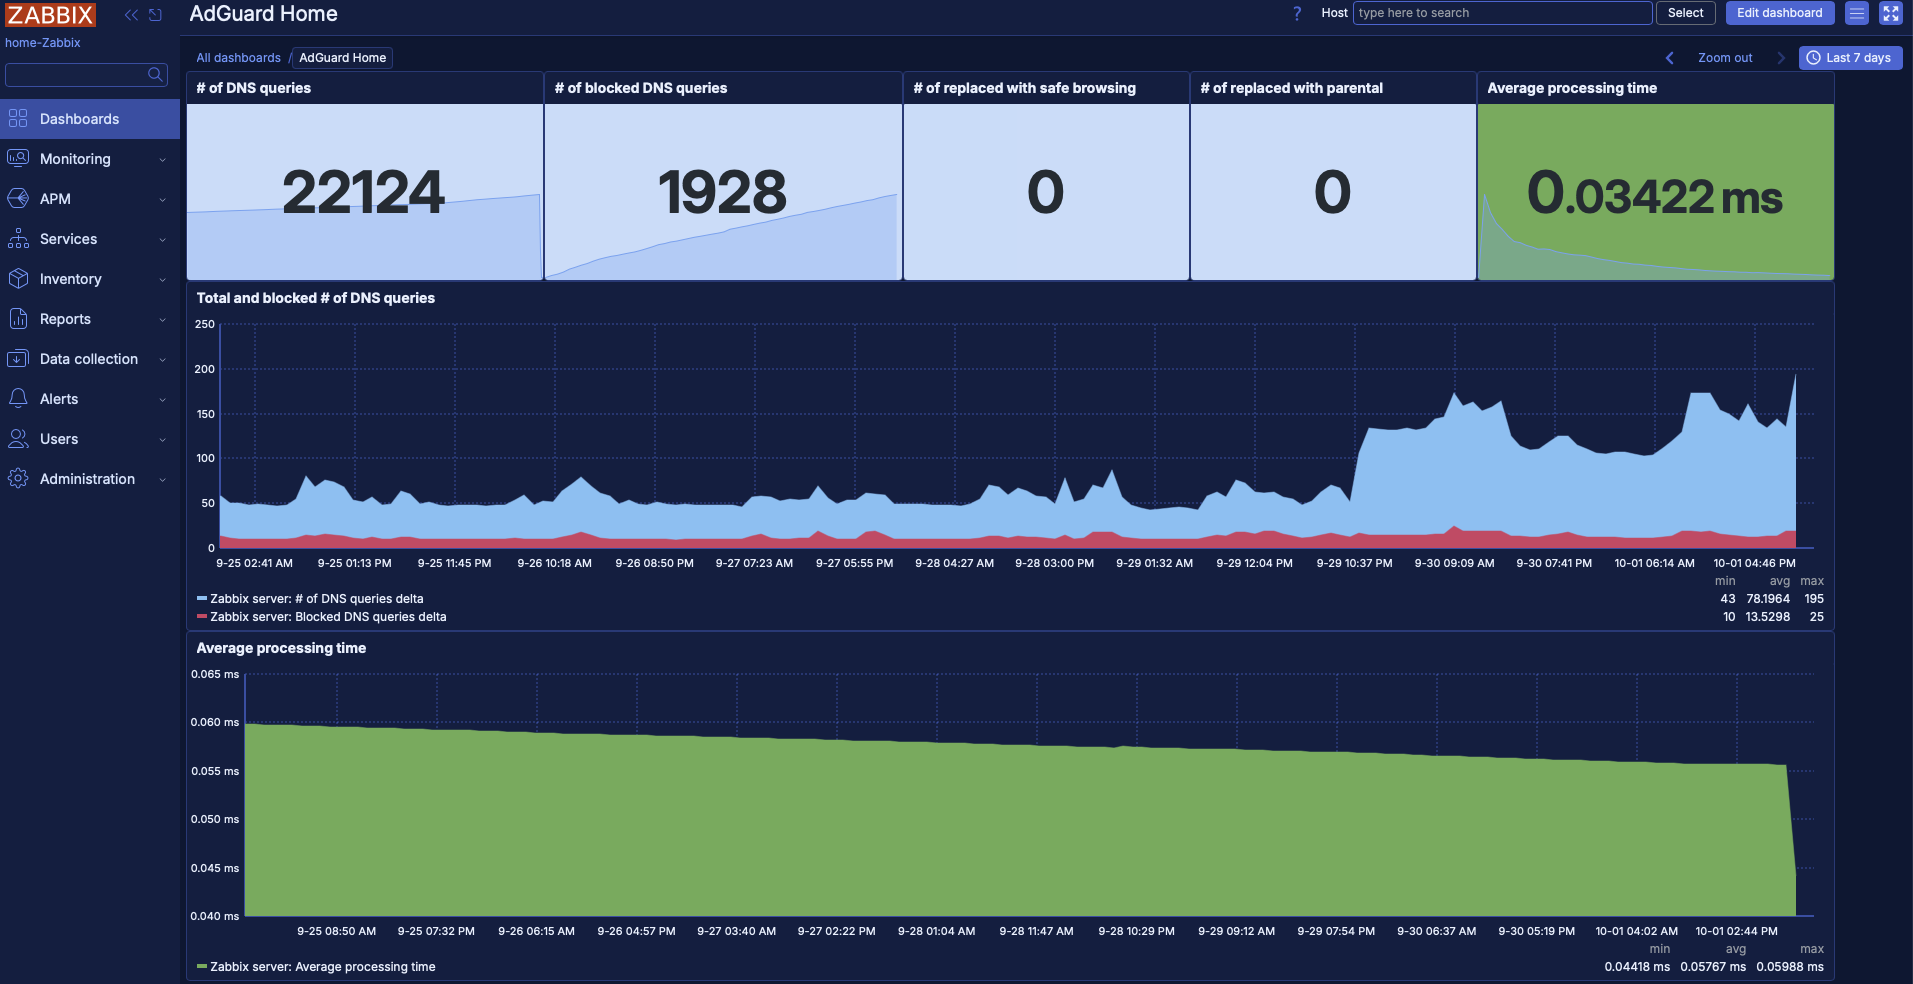1913x984 pixels.
Task: Click the Select host button
Action: tap(1686, 13)
